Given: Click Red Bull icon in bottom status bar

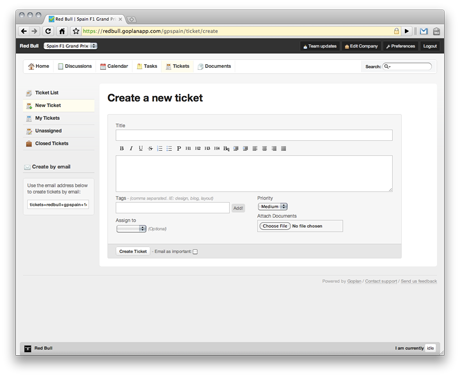Looking at the screenshot, I should point(27,348).
